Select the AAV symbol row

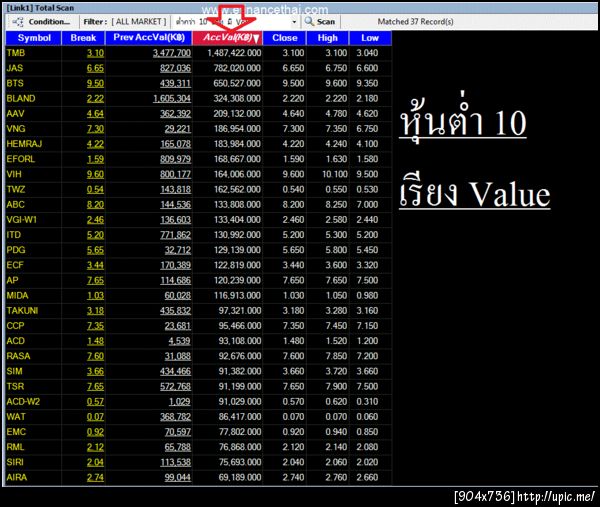pyautogui.click(x=199, y=114)
